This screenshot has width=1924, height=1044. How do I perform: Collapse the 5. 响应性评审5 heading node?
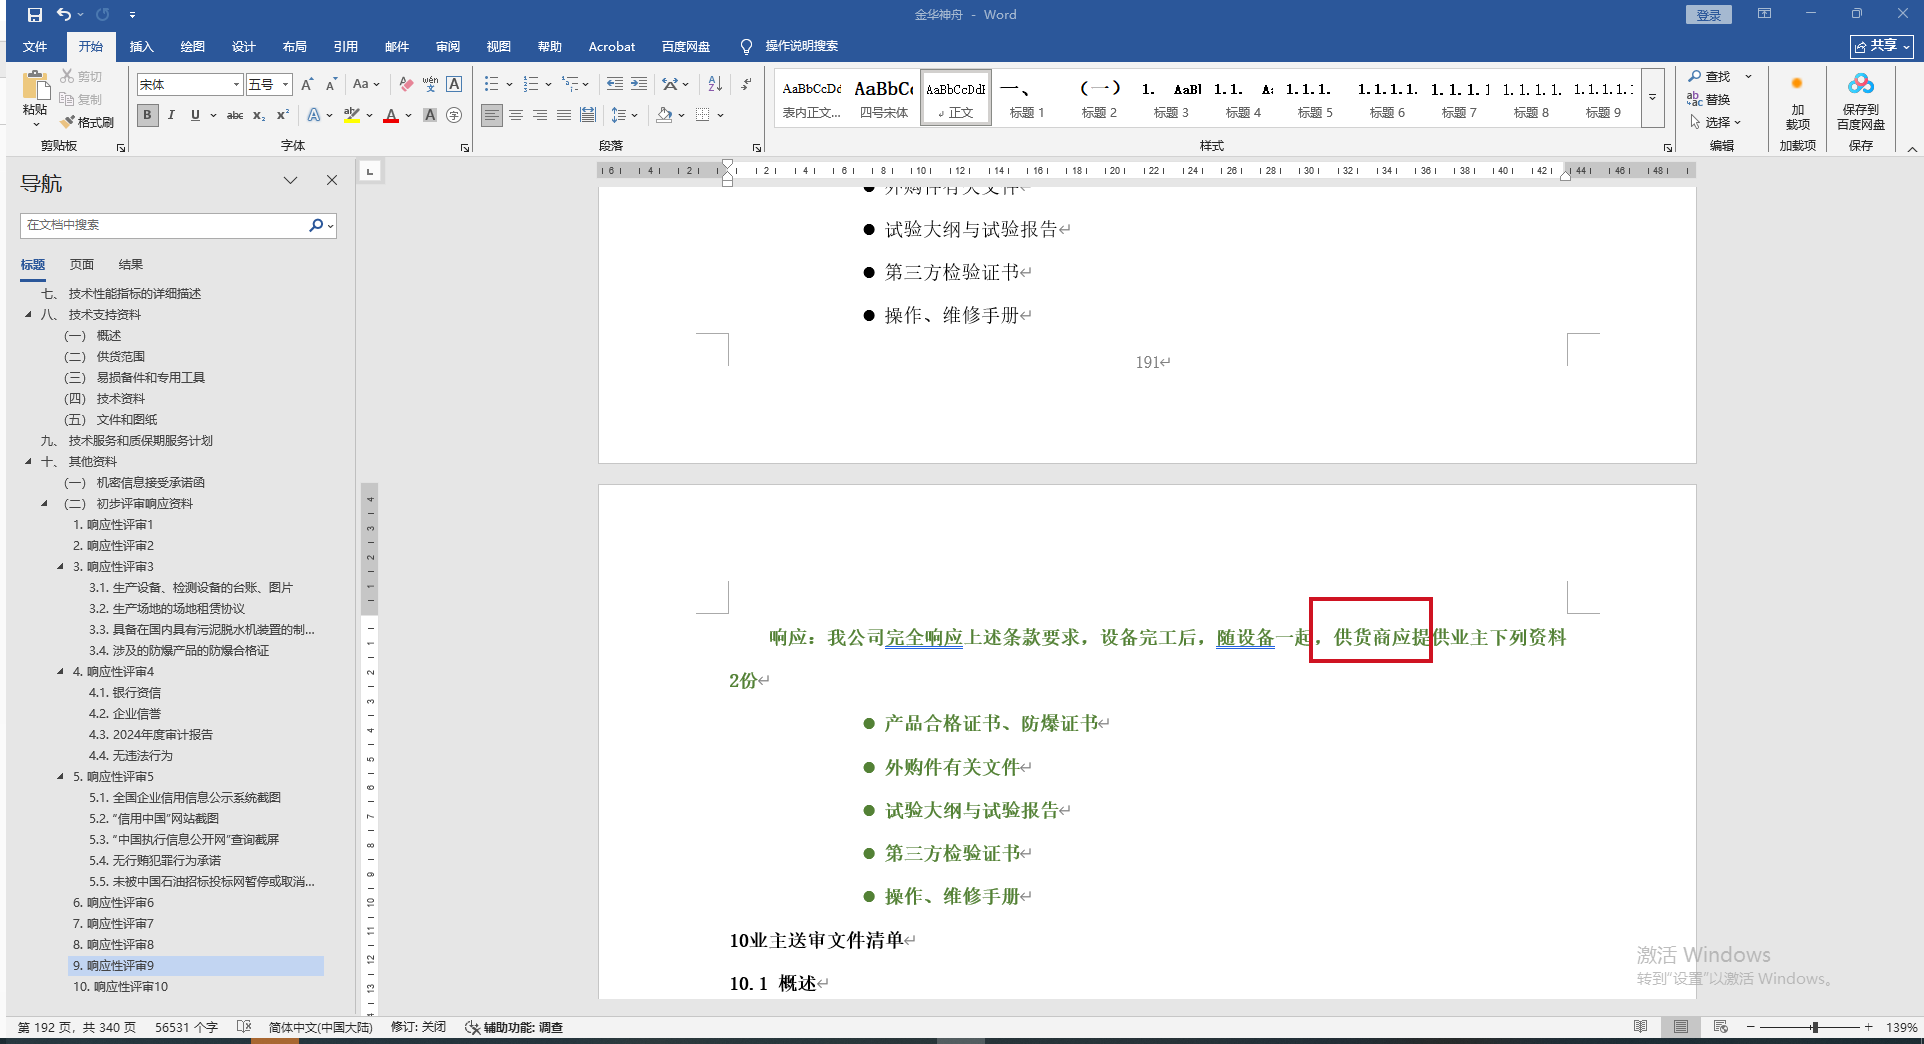click(60, 776)
